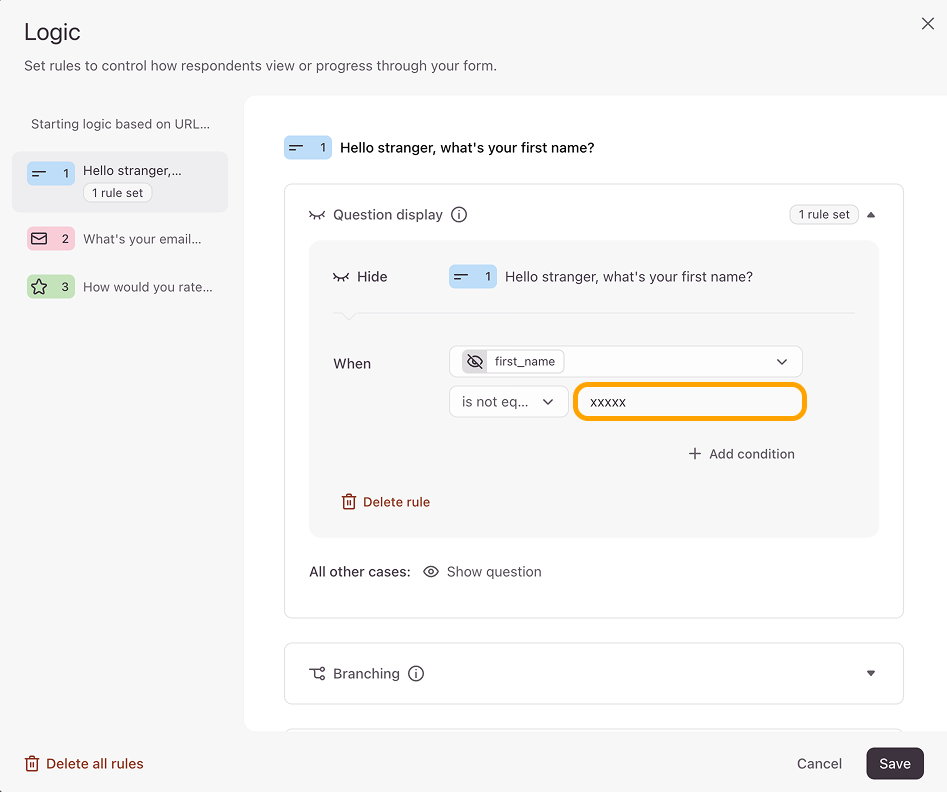Save the logic rules
947x792 pixels.
(895, 764)
